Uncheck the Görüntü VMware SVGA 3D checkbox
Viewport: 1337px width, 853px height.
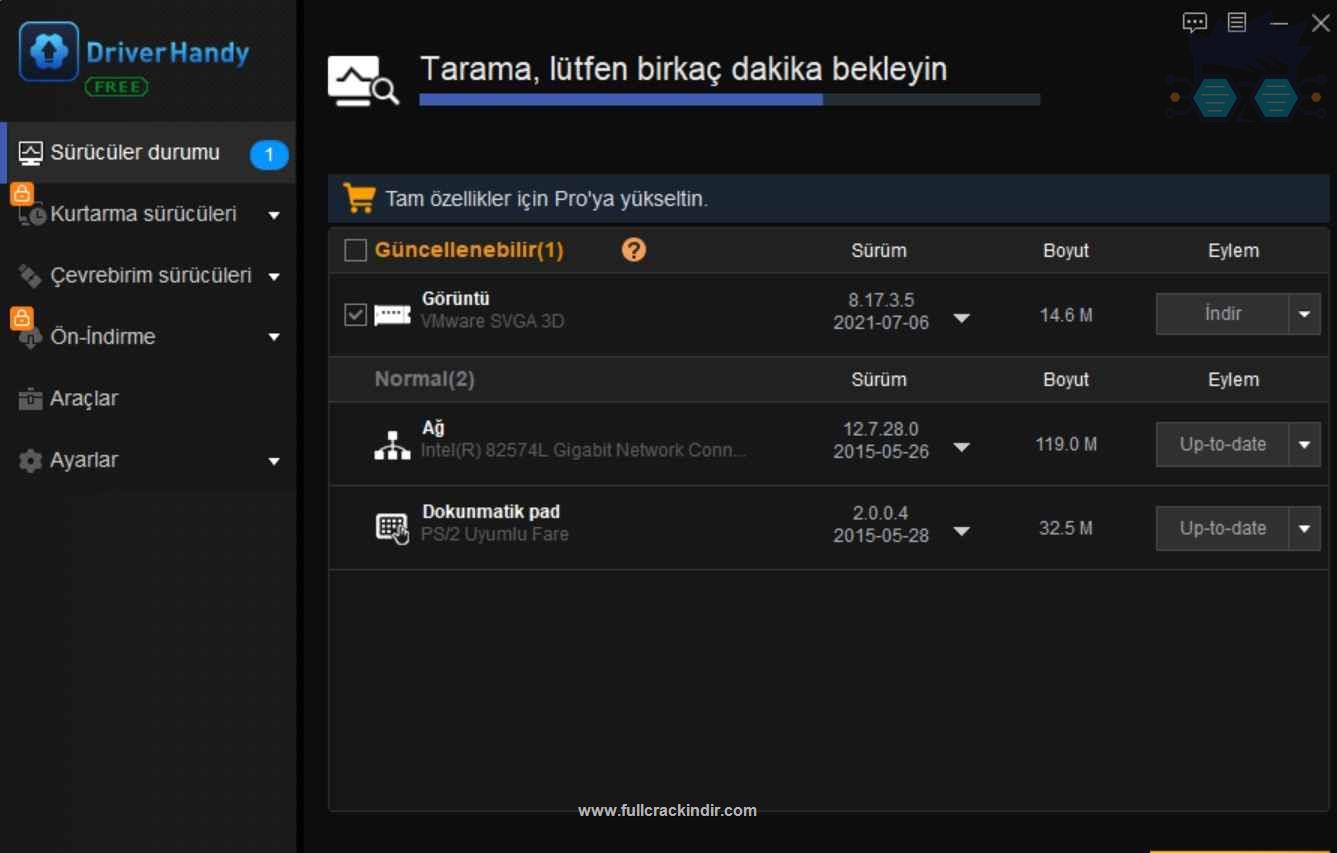[x=355, y=315]
